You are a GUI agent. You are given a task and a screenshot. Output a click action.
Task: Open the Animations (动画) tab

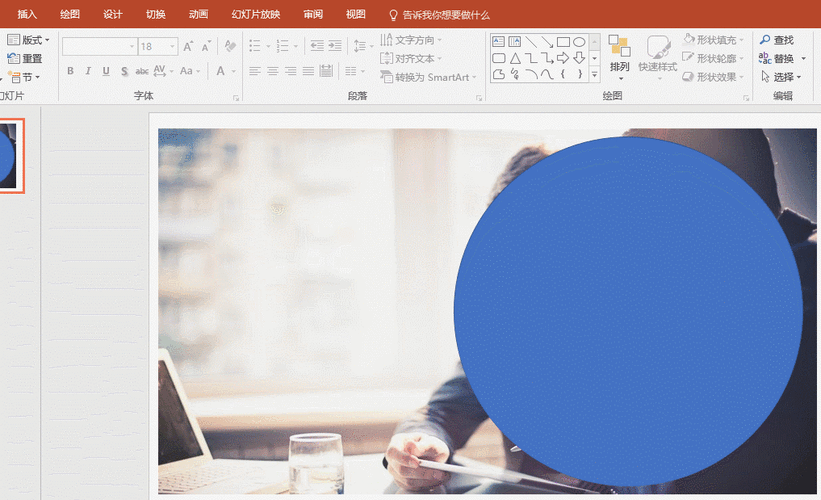coord(198,14)
